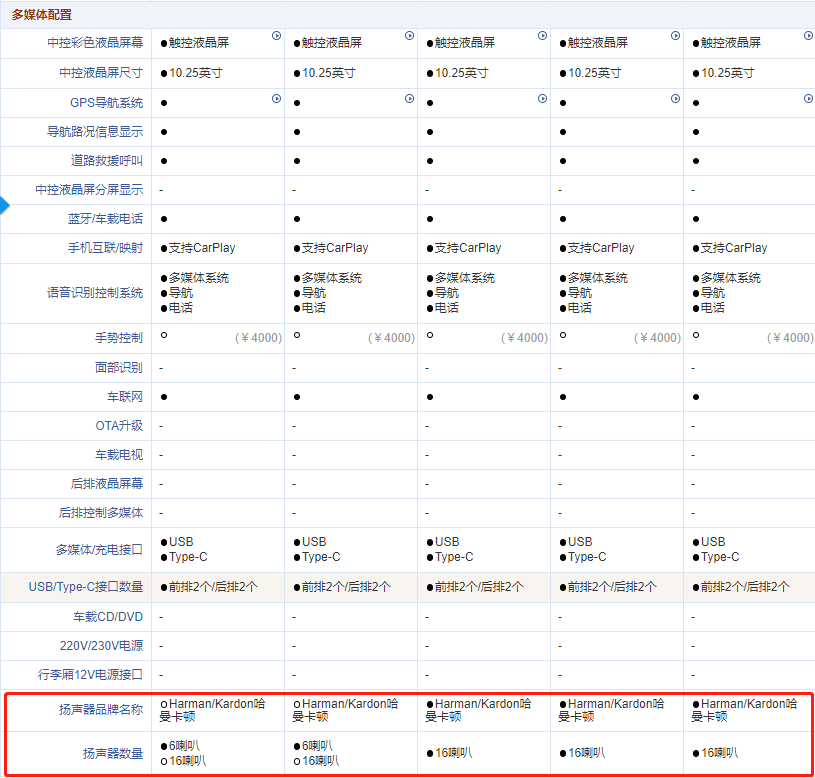
Task: Play video icon for 中控彩色液晶屏幕 in fifth column
Action: pos(808,35)
